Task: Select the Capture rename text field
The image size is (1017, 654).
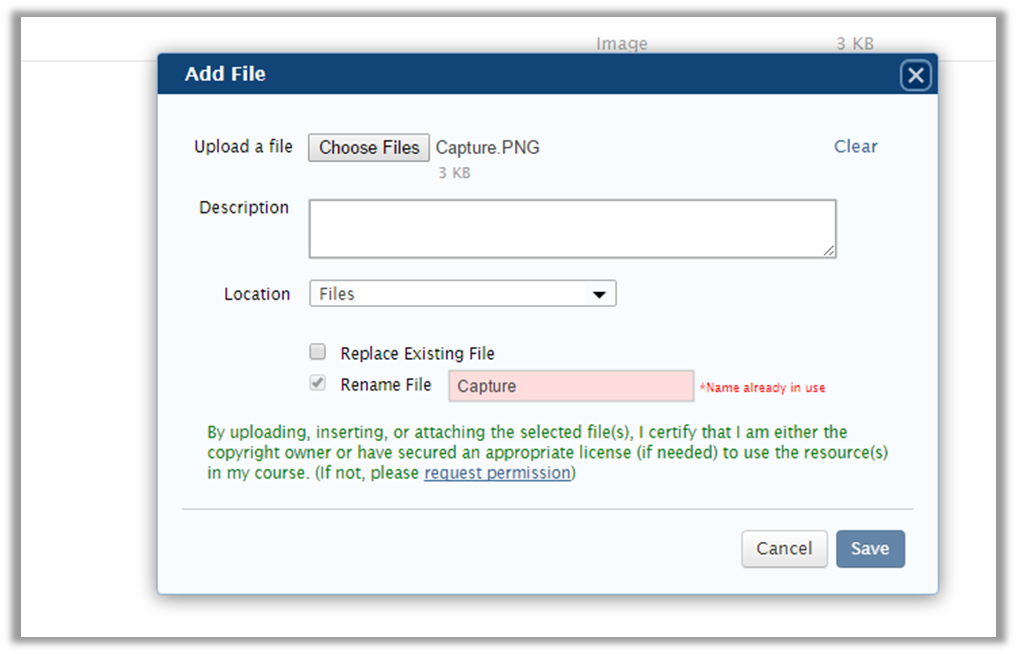Action: pyautogui.click(x=571, y=385)
